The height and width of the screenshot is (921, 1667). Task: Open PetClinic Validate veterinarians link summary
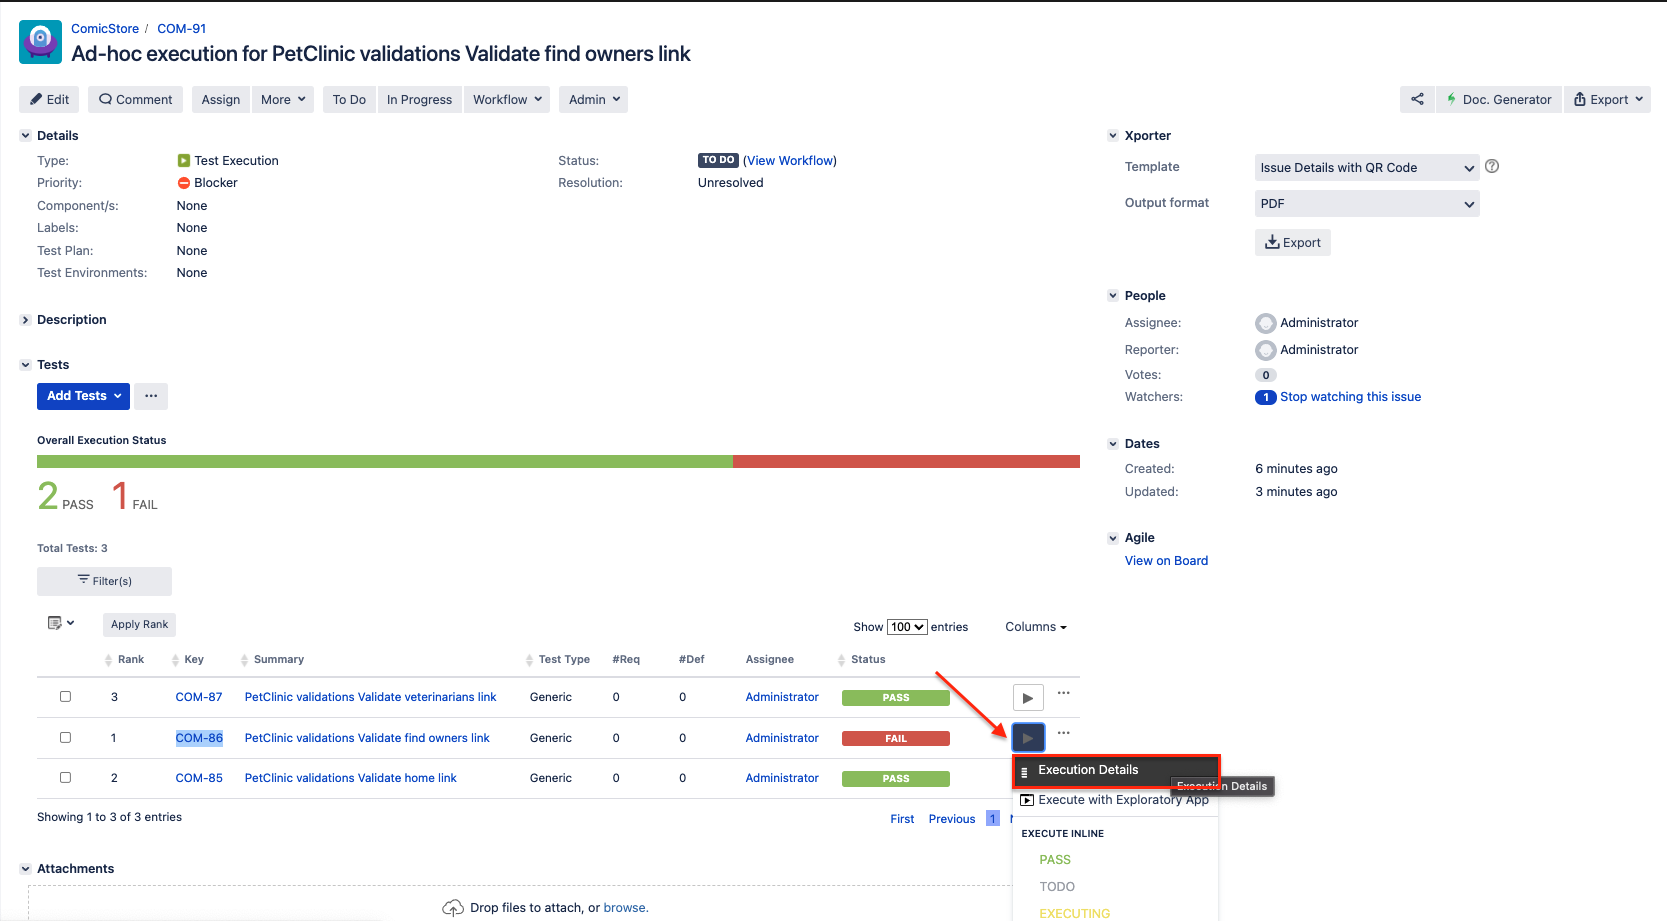click(x=370, y=697)
